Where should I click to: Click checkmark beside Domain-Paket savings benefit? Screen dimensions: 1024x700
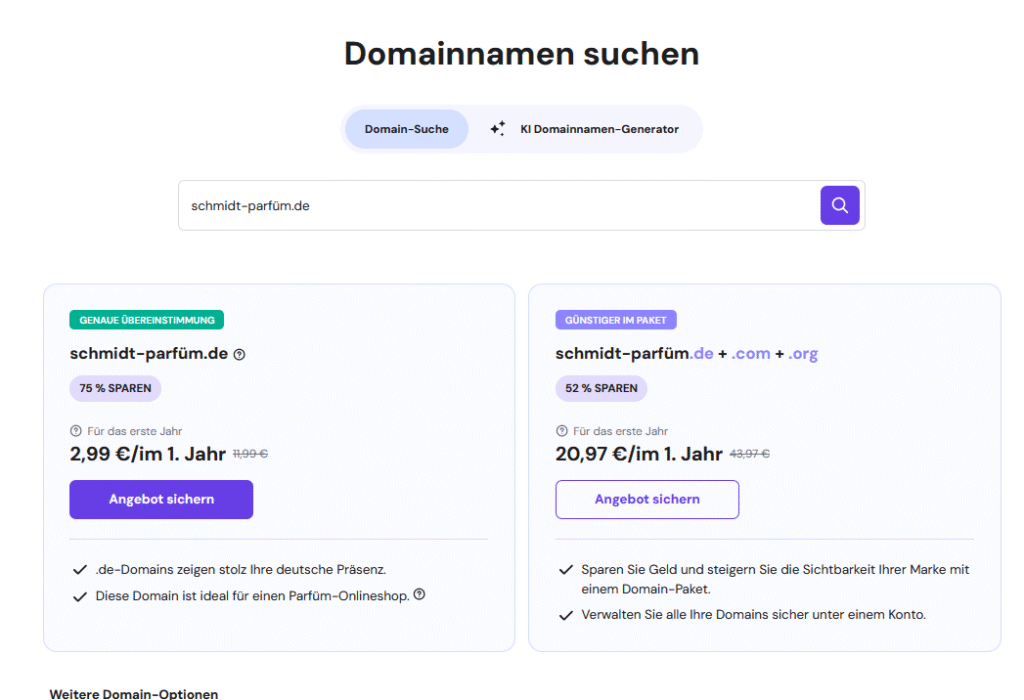[x=566, y=570]
